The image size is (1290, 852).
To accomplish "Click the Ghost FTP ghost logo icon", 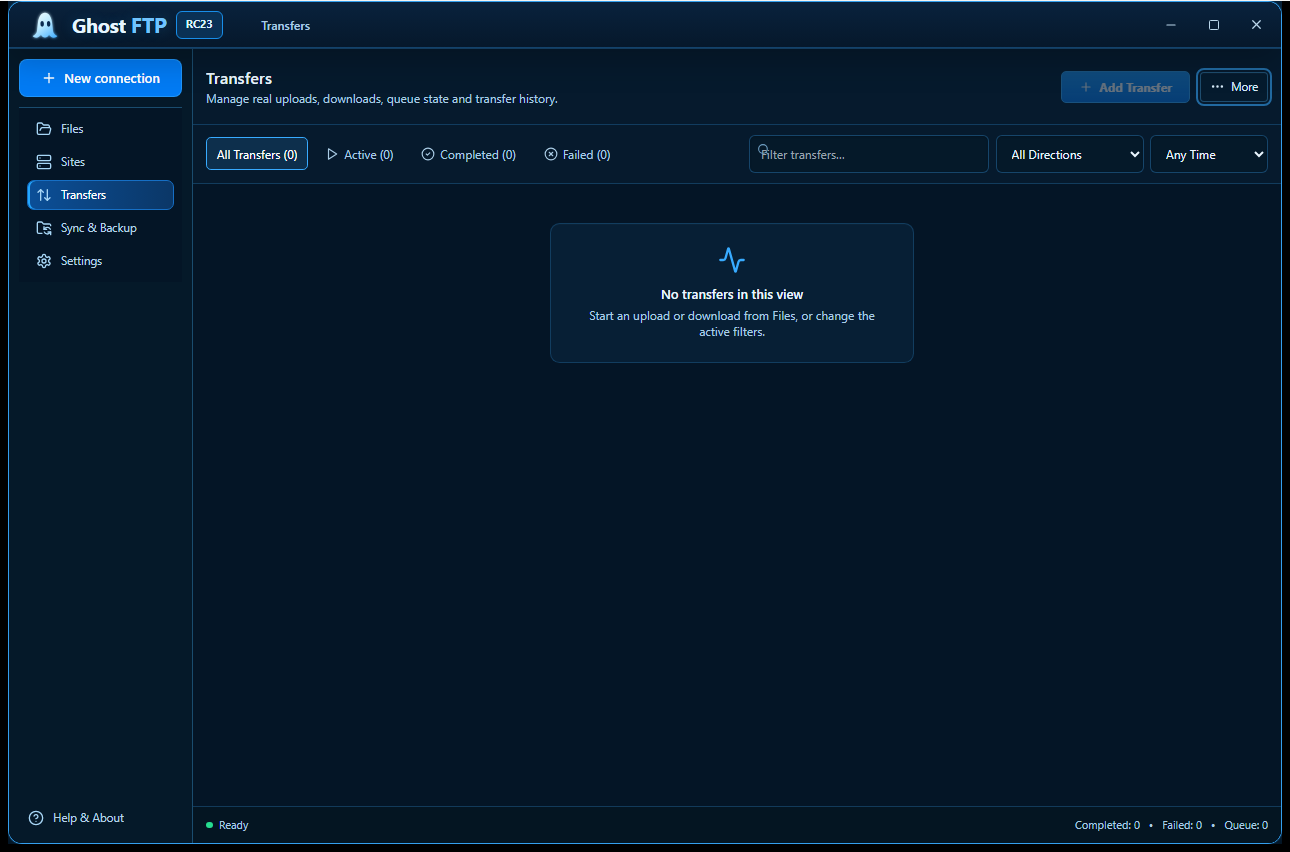I will pyautogui.click(x=45, y=25).
